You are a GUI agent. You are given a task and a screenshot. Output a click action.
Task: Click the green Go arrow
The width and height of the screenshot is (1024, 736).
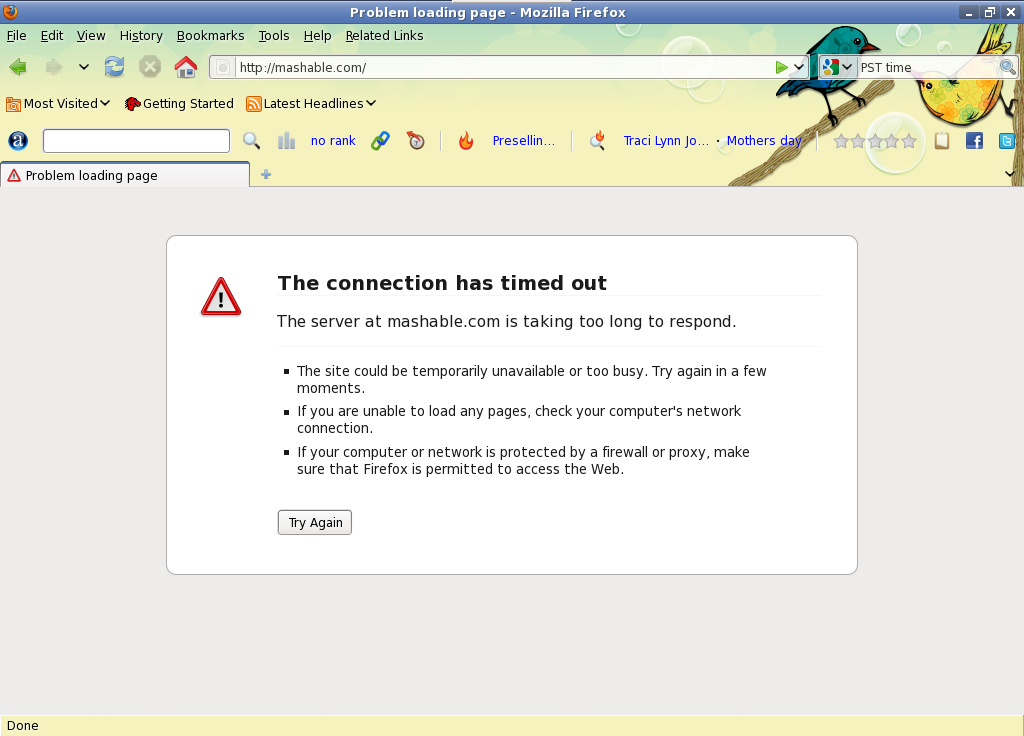click(781, 67)
